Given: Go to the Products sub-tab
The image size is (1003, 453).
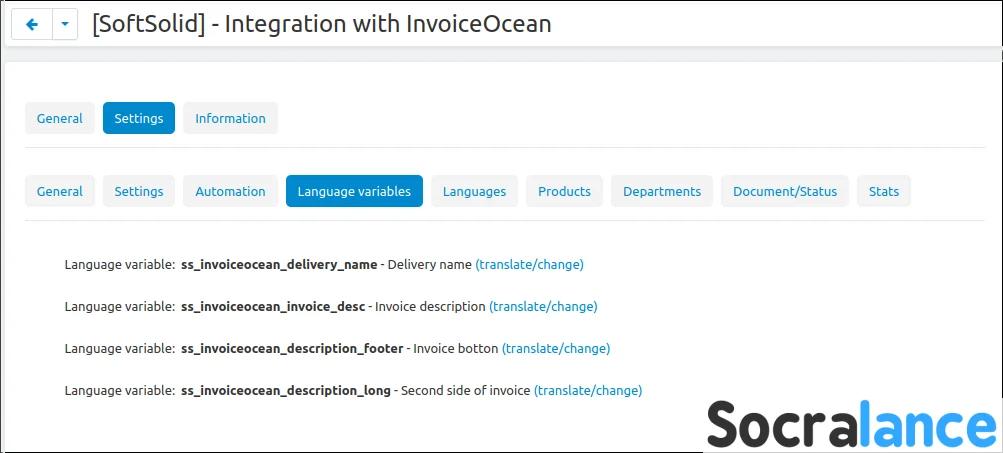Looking at the screenshot, I should (x=564, y=191).
